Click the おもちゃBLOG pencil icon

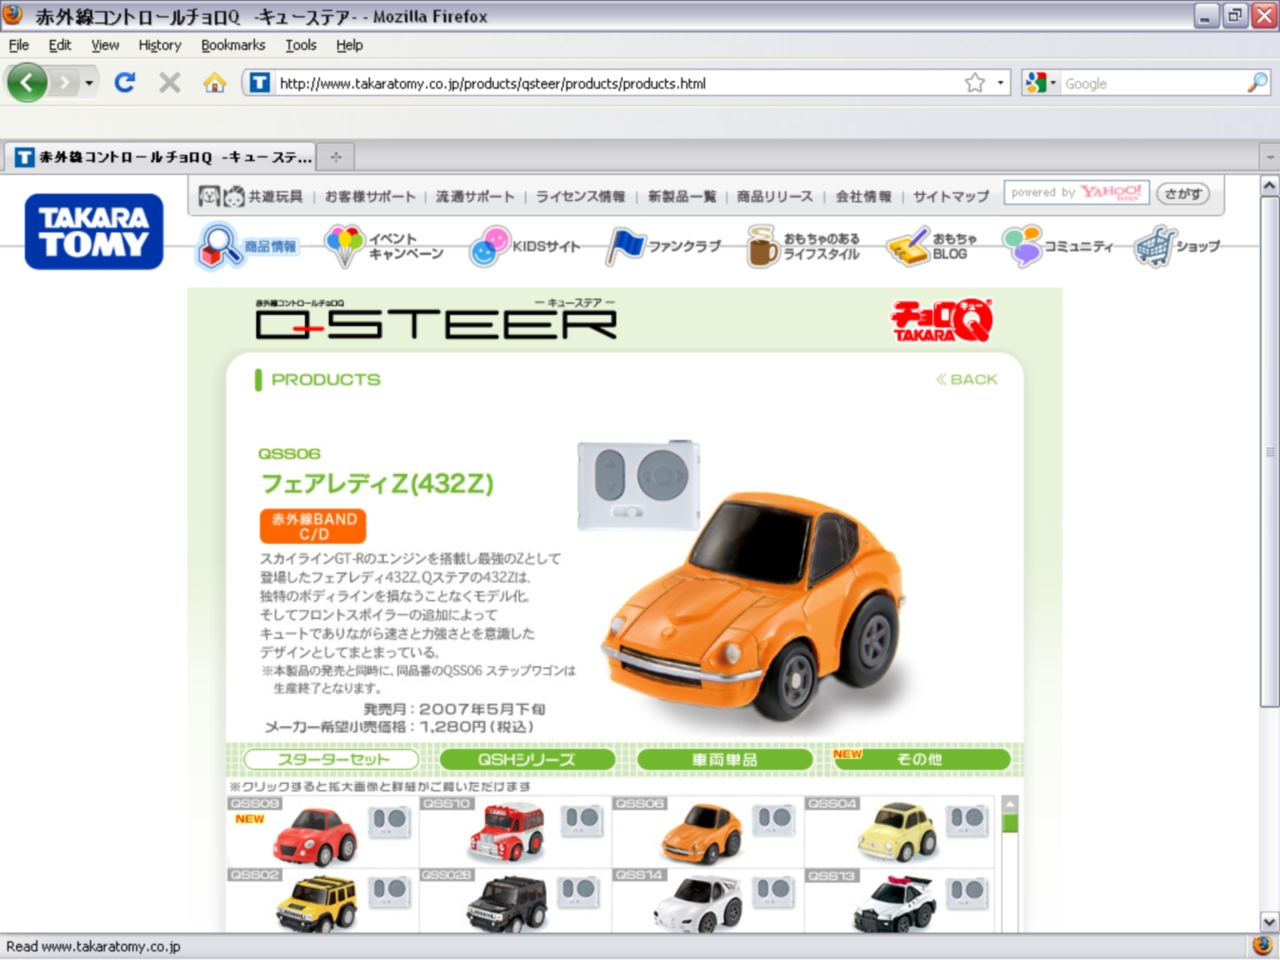908,247
